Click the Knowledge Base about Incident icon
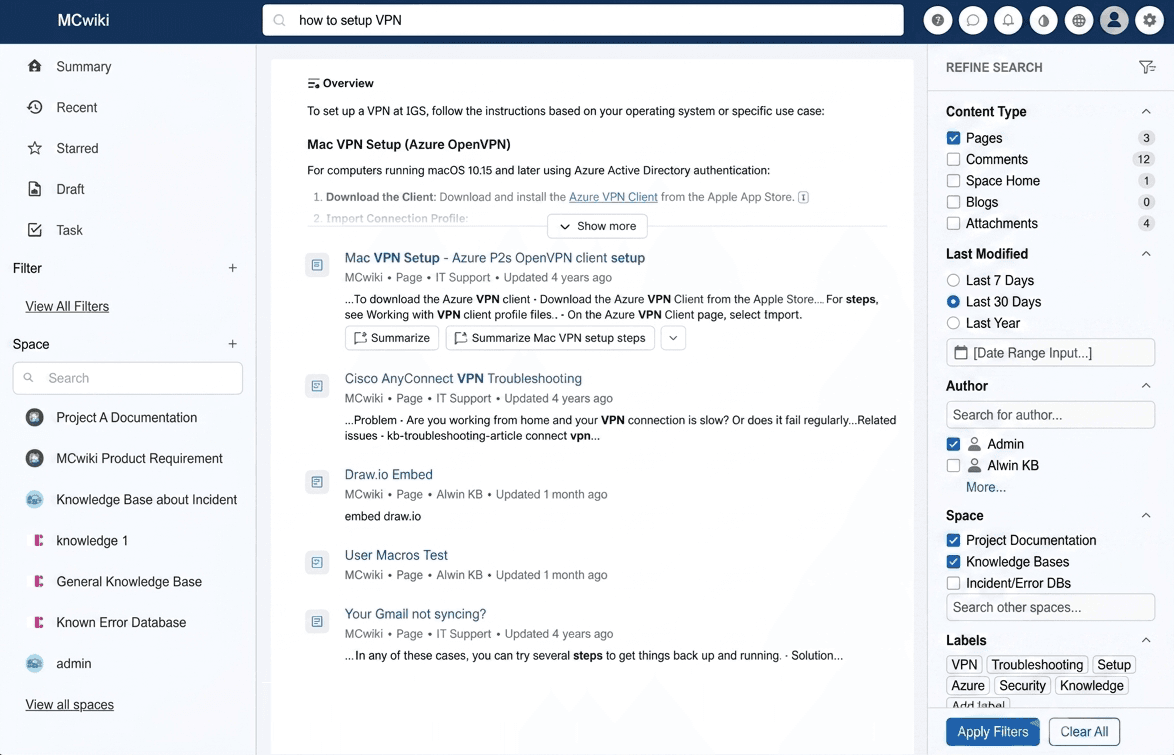Image resolution: width=1174 pixels, height=755 pixels. (x=34, y=500)
